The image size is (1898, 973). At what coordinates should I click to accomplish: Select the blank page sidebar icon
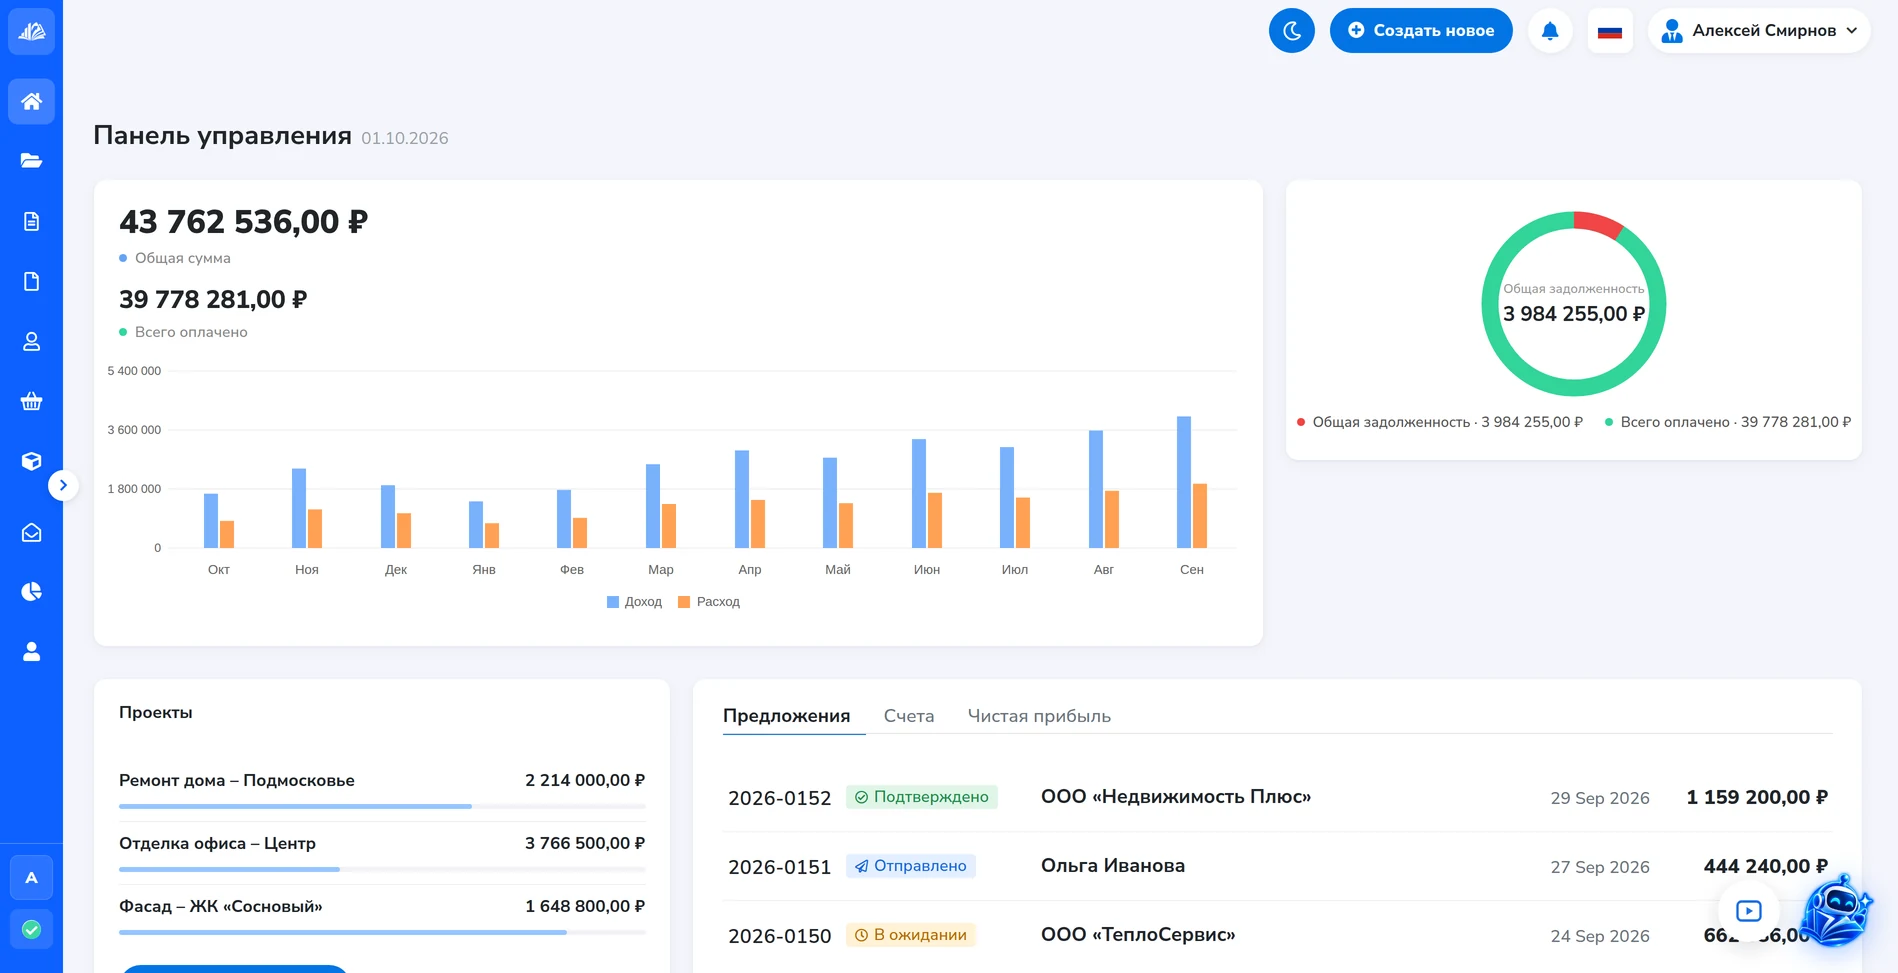coord(31,281)
